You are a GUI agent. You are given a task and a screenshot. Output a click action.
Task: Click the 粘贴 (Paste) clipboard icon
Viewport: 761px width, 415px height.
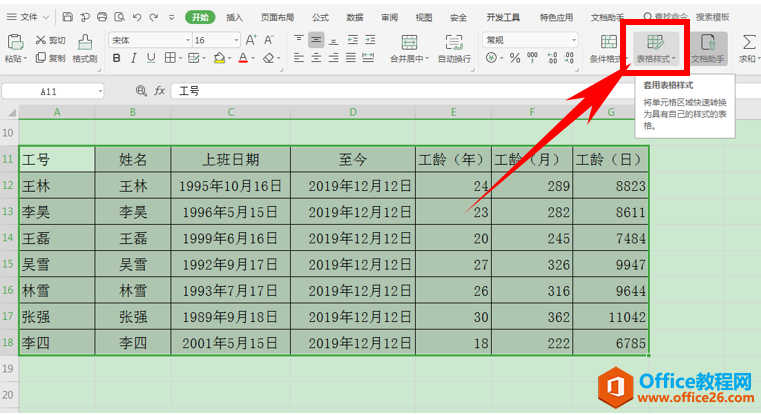(x=15, y=42)
